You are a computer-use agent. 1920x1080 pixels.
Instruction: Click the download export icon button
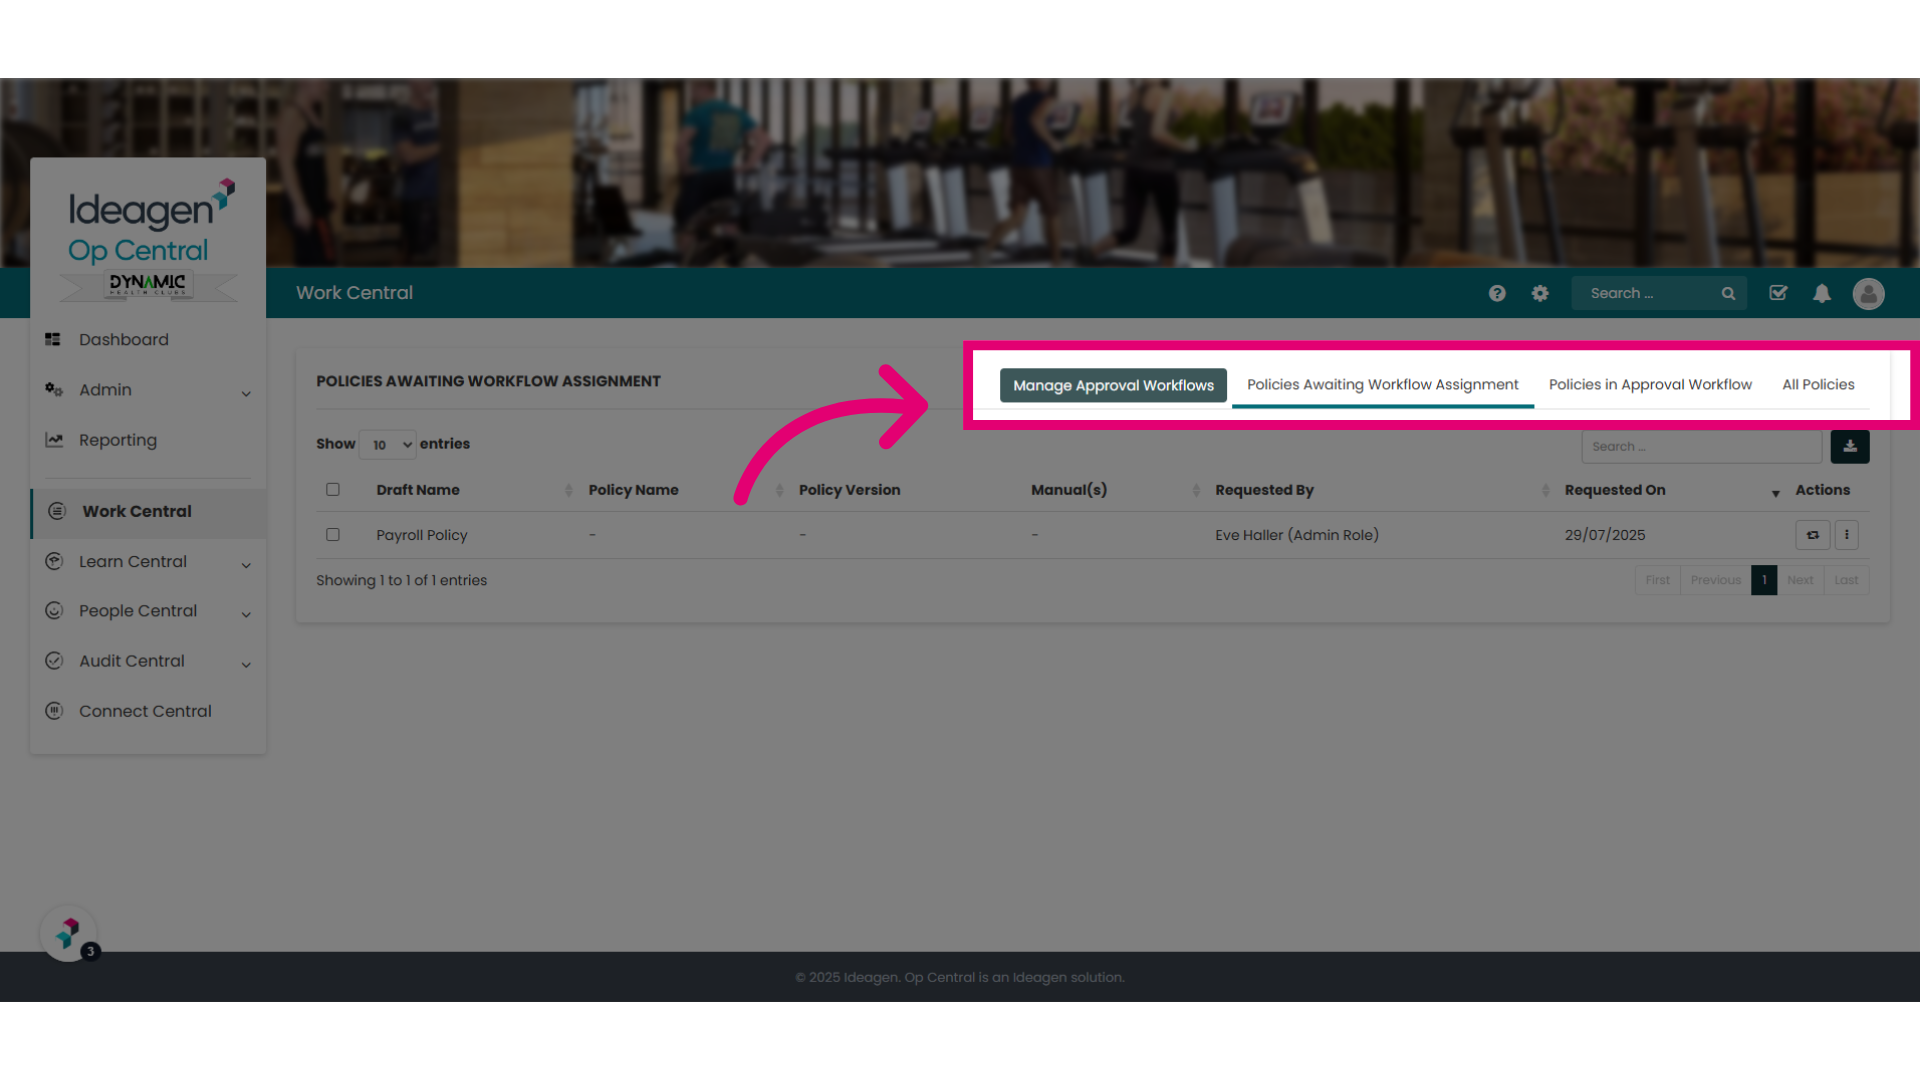(1850, 446)
